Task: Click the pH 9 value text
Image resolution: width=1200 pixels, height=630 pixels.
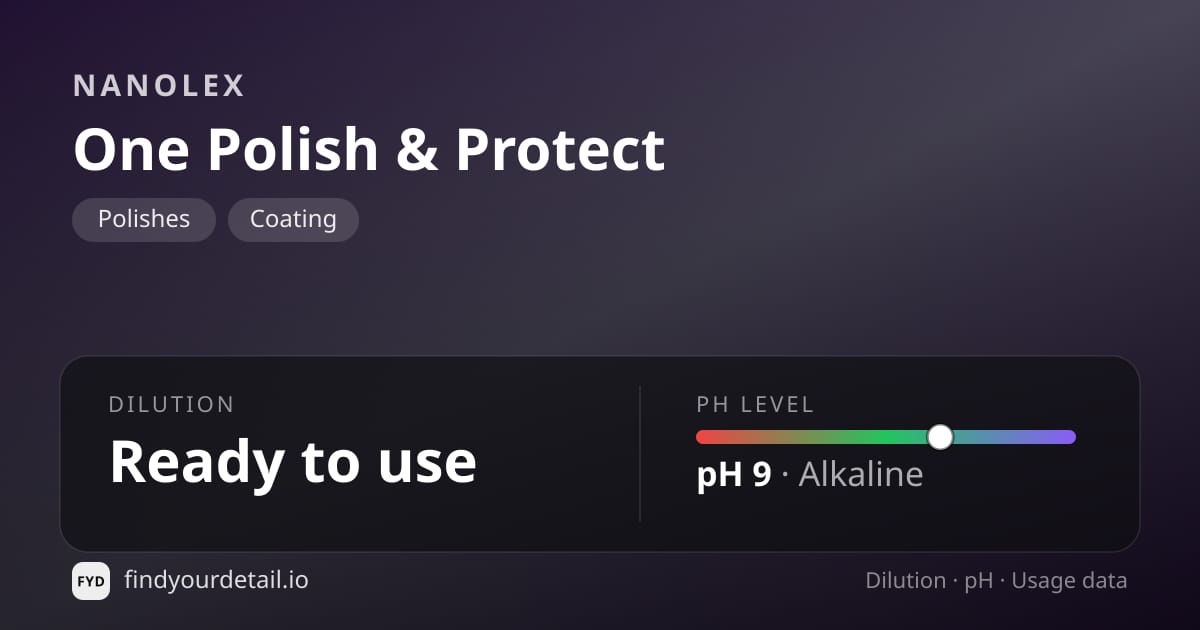Action: point(734,474)
